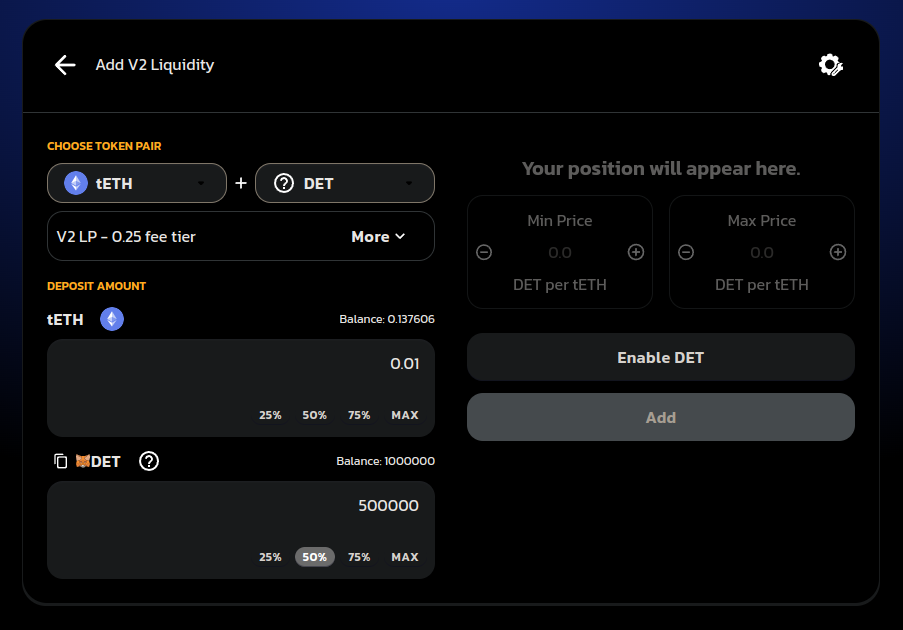Click the DET question mark icon in pair selector

[284, 183]
